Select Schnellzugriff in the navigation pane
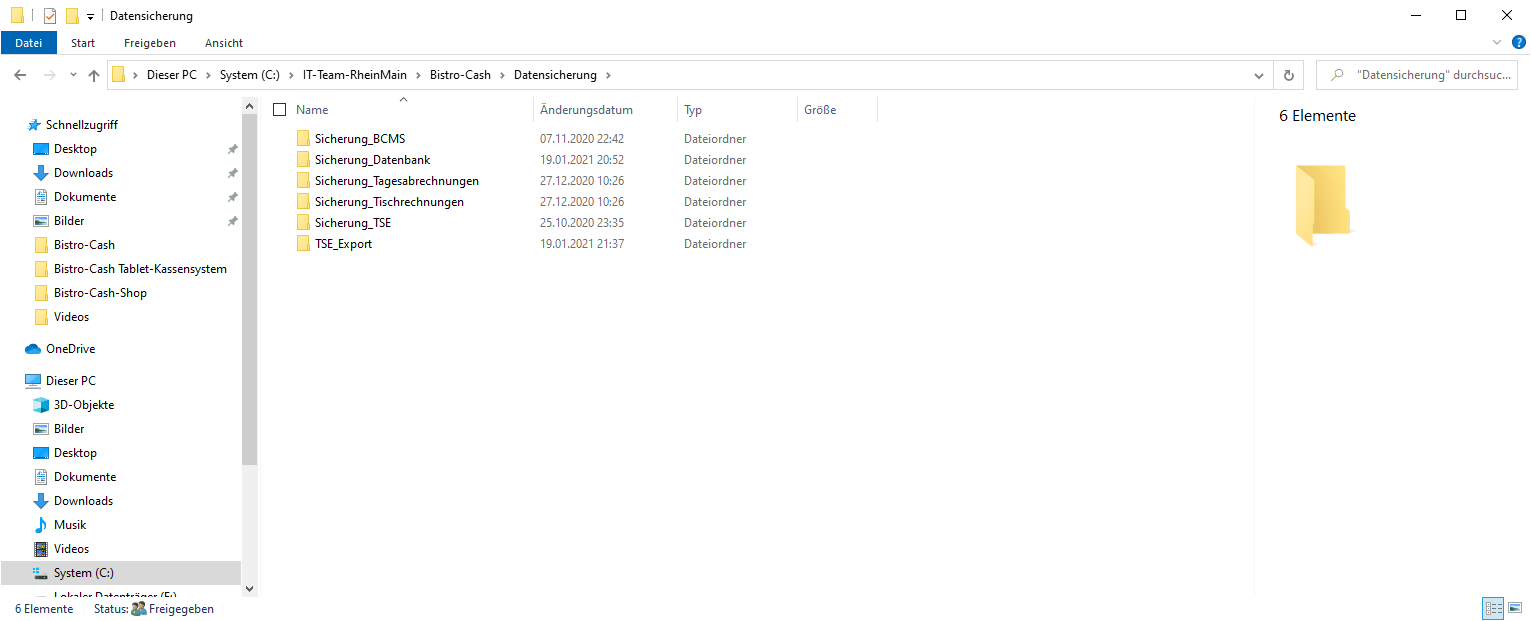Screen dimensions: 1531x621 [x=81, y=125]
